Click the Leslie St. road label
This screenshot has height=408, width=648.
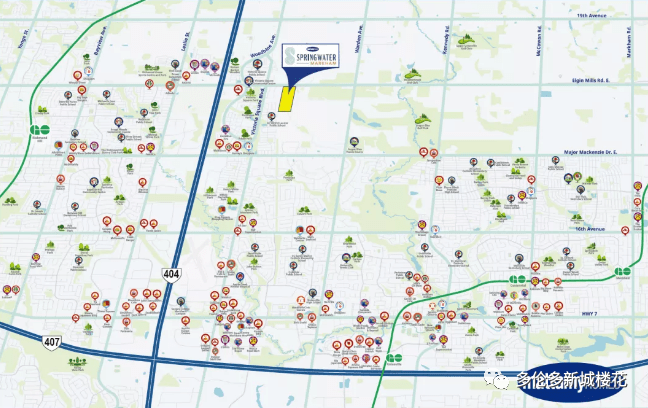185,42
